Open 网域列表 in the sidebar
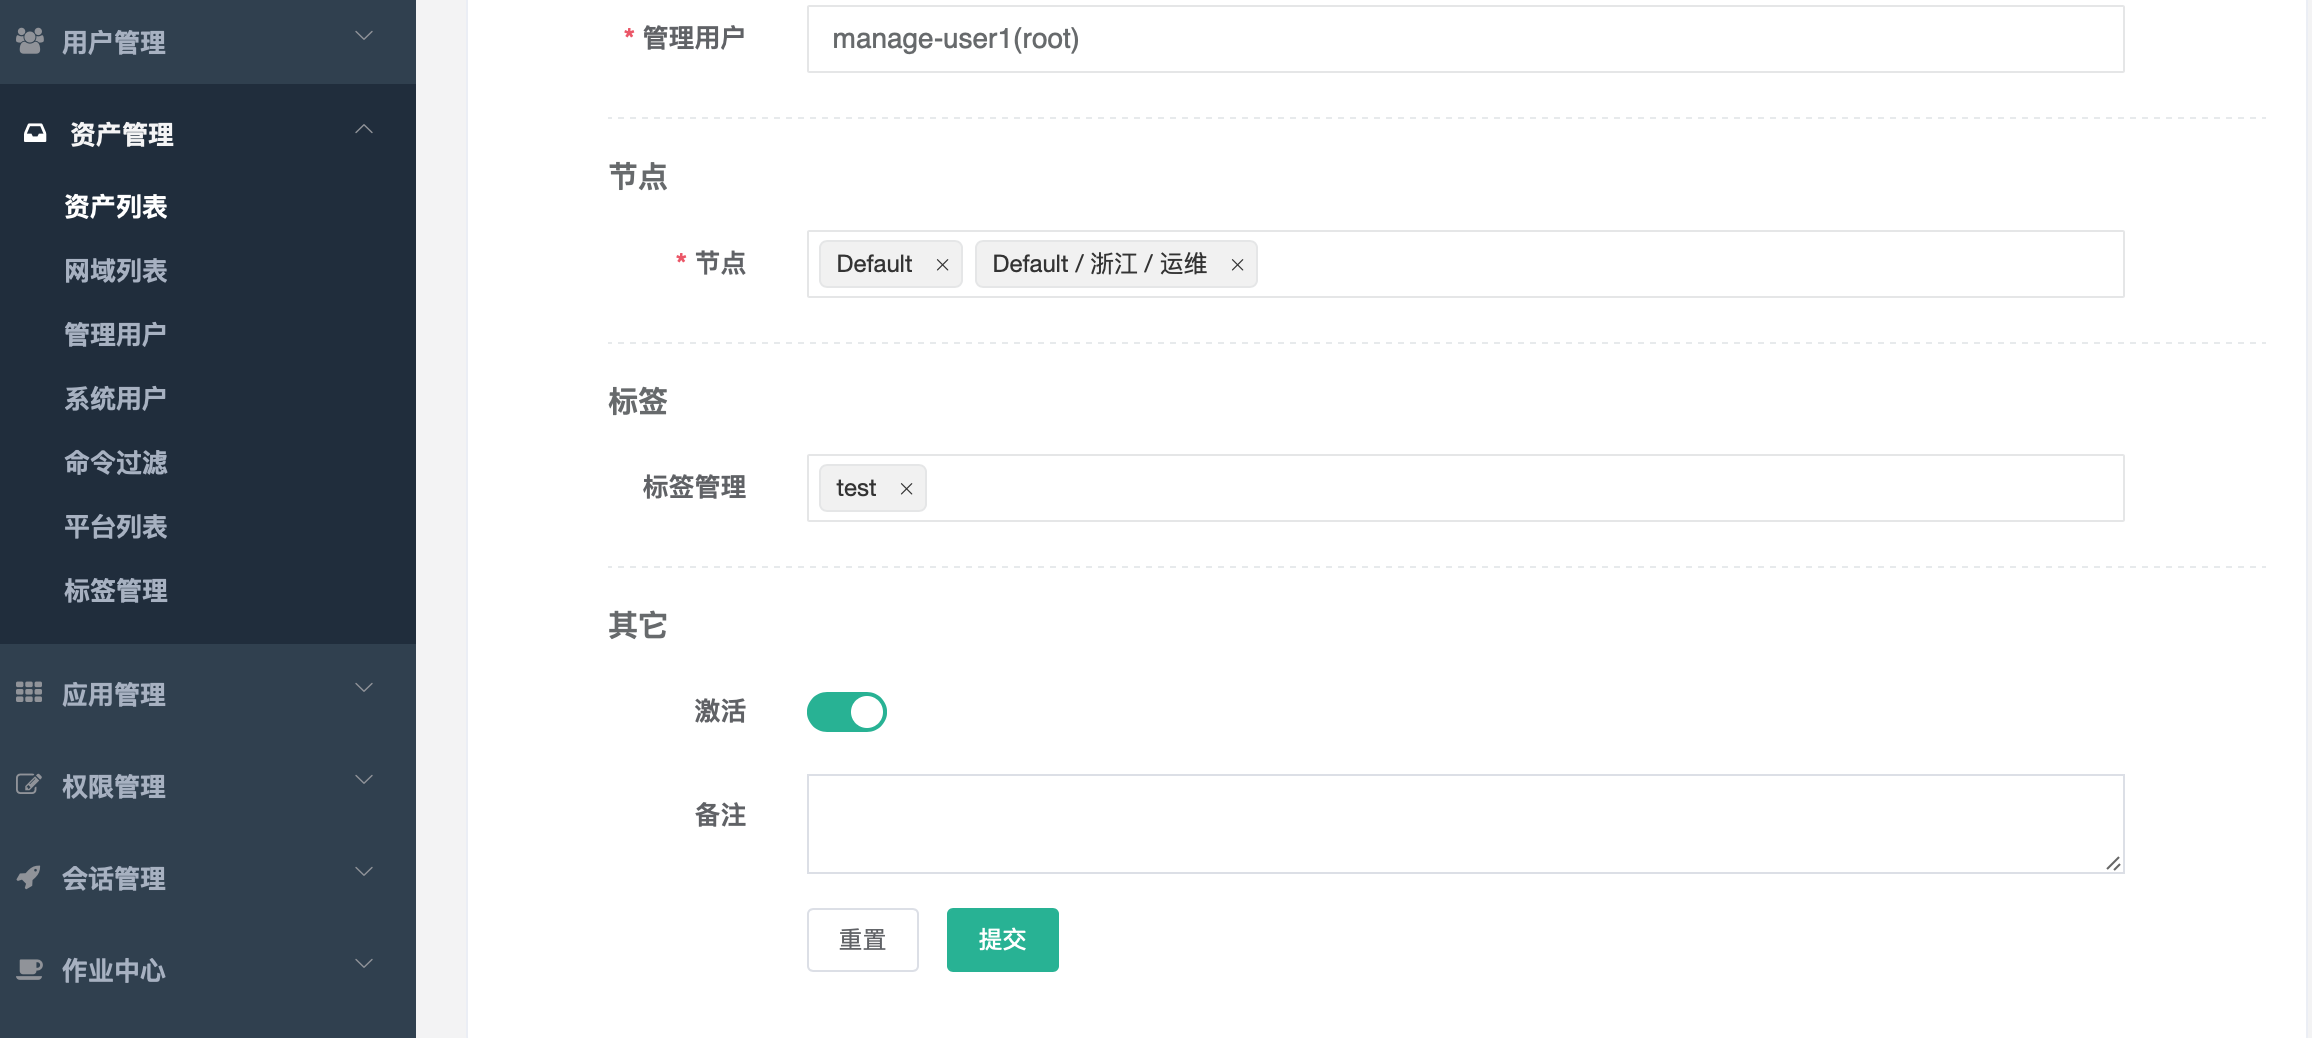 116,271
